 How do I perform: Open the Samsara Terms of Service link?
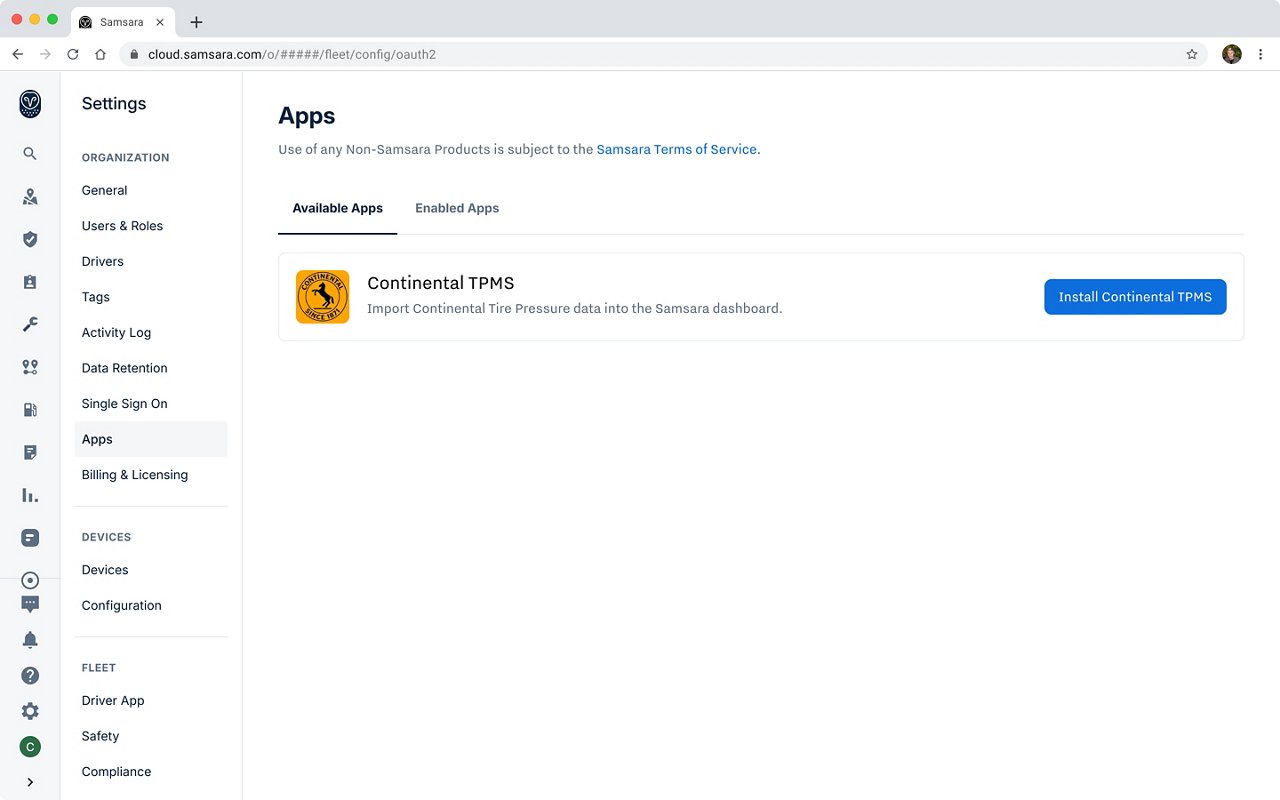pos(676,149)
